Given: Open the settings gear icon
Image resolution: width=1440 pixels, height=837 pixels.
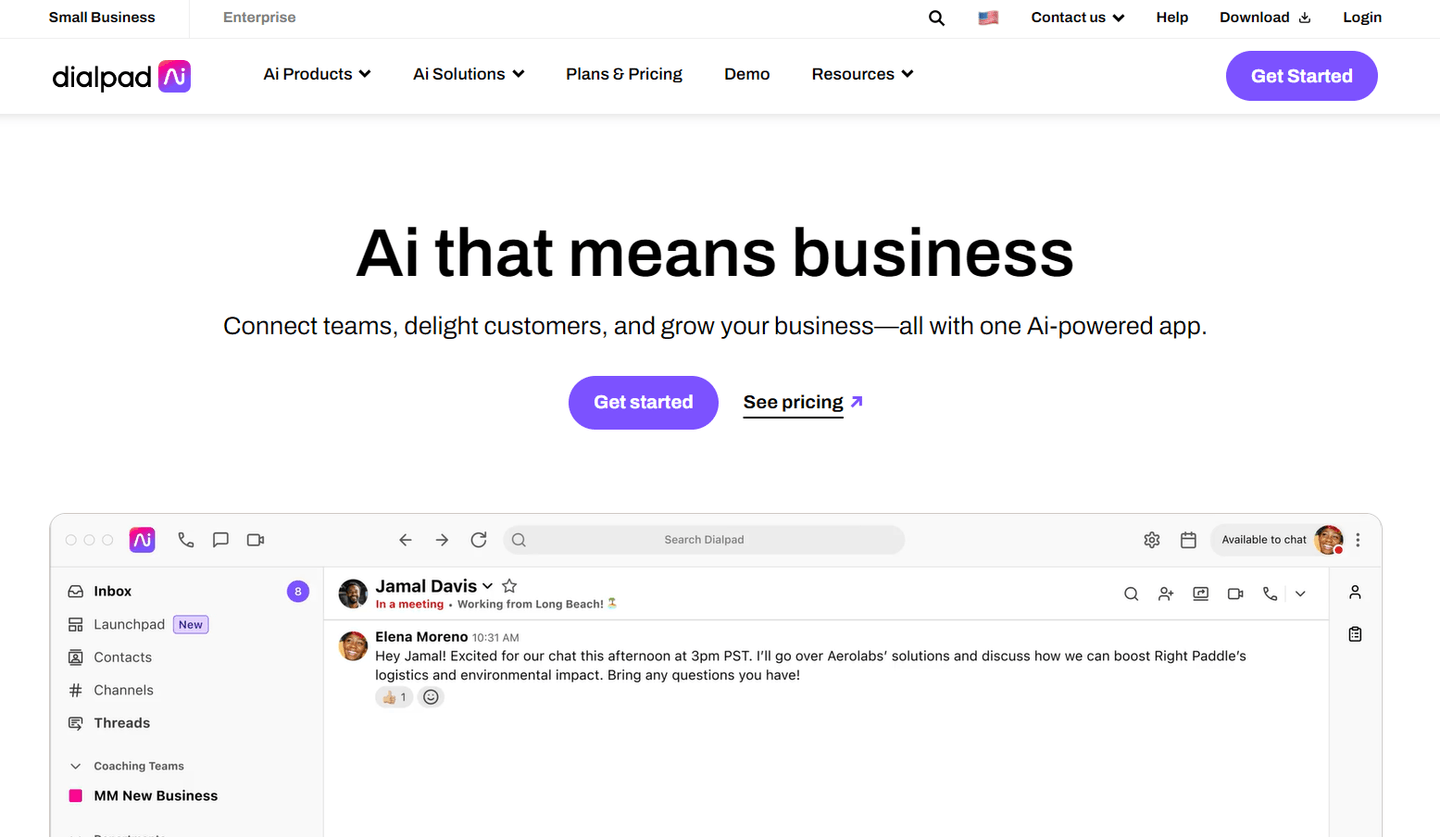Looking at the screenshot, I should point(1152,540).
